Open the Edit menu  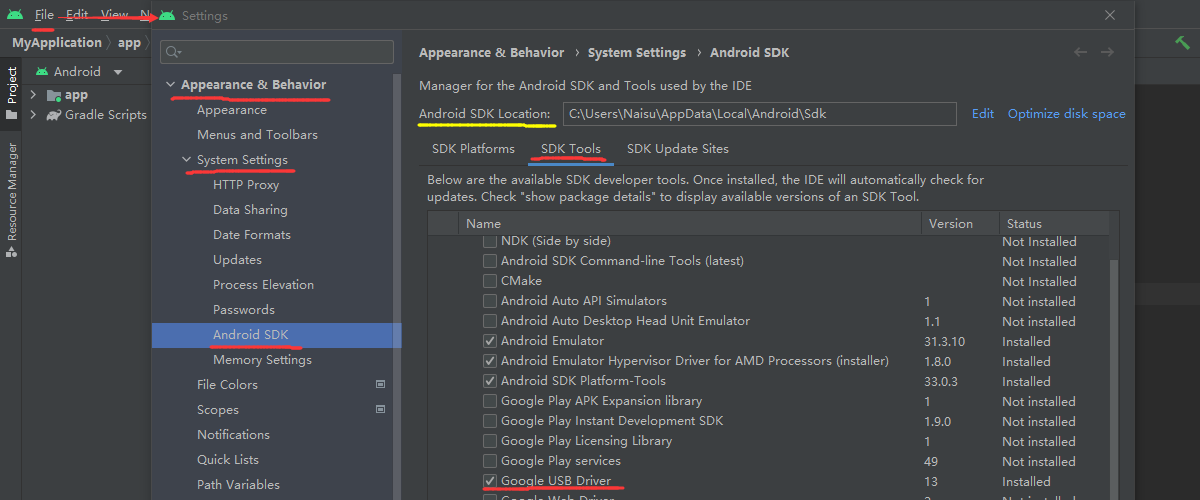(77, 15)
